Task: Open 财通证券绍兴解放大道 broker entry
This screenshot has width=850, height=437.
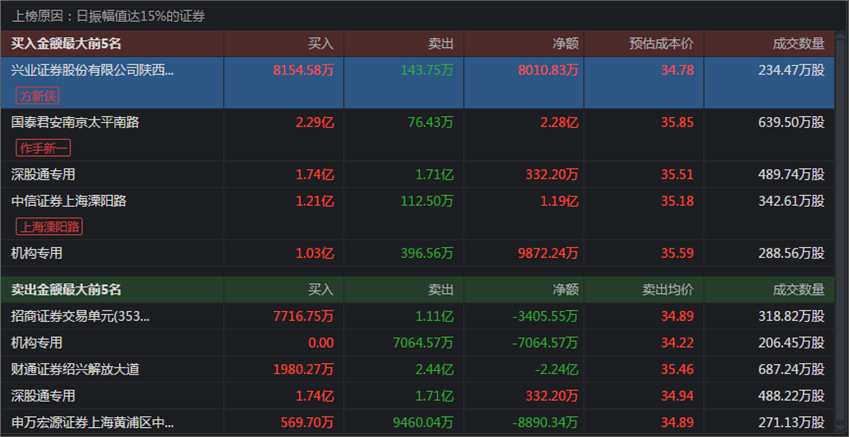Action: [75, 369]
